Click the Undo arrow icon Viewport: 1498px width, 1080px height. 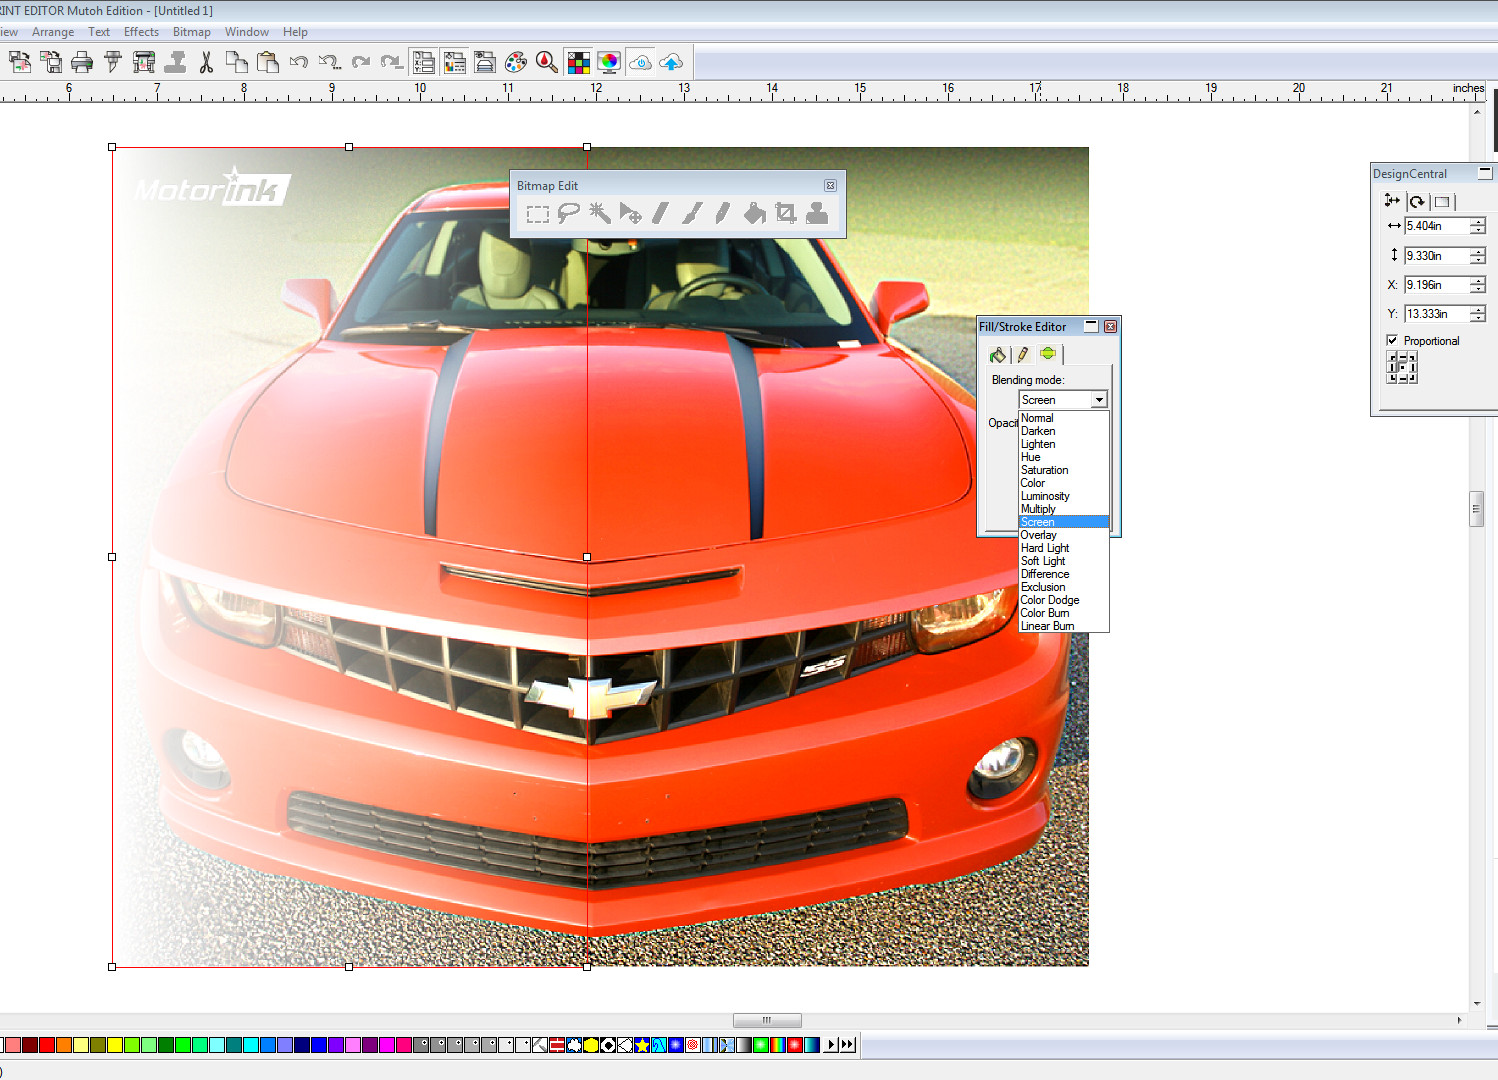coord(298,63)
